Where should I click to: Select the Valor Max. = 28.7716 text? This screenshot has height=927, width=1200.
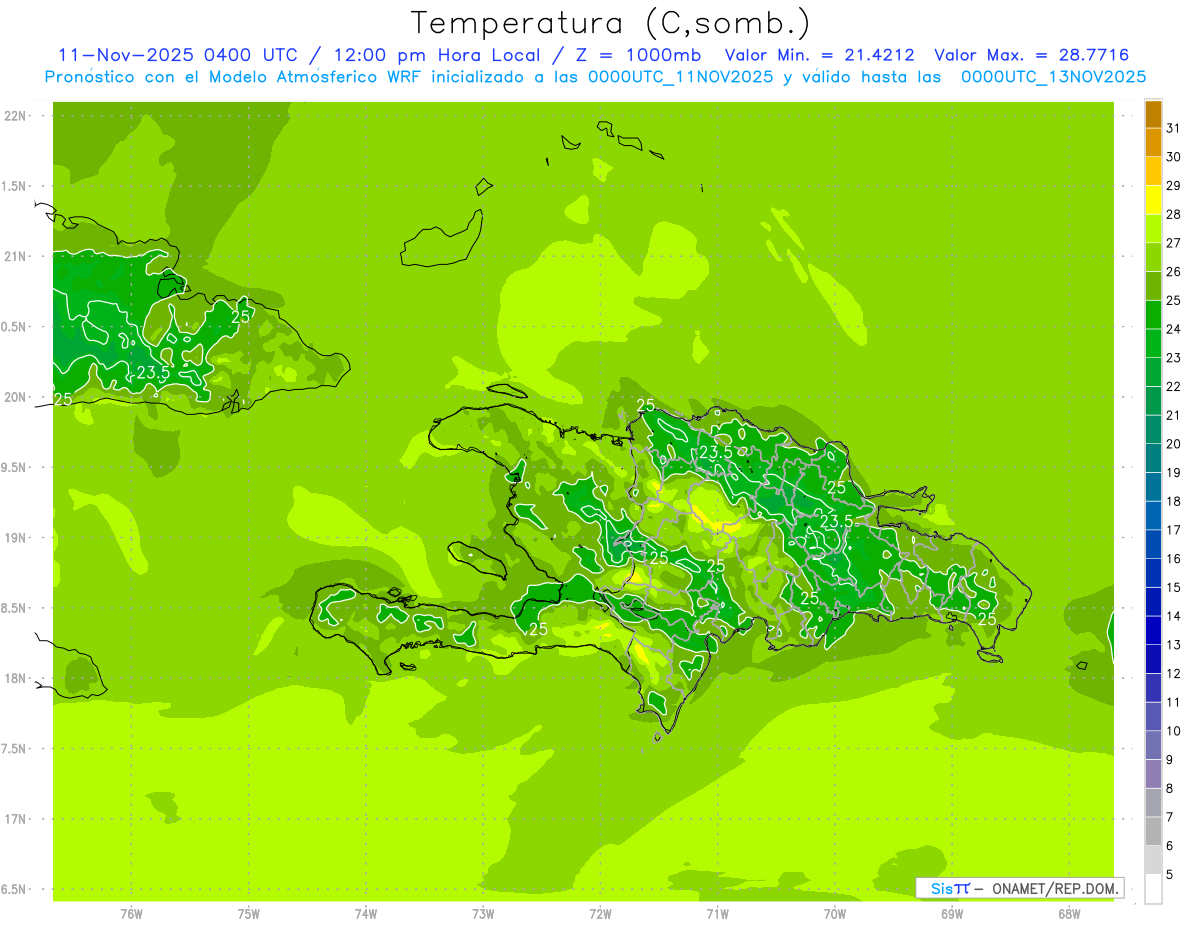coord(1031,55)
